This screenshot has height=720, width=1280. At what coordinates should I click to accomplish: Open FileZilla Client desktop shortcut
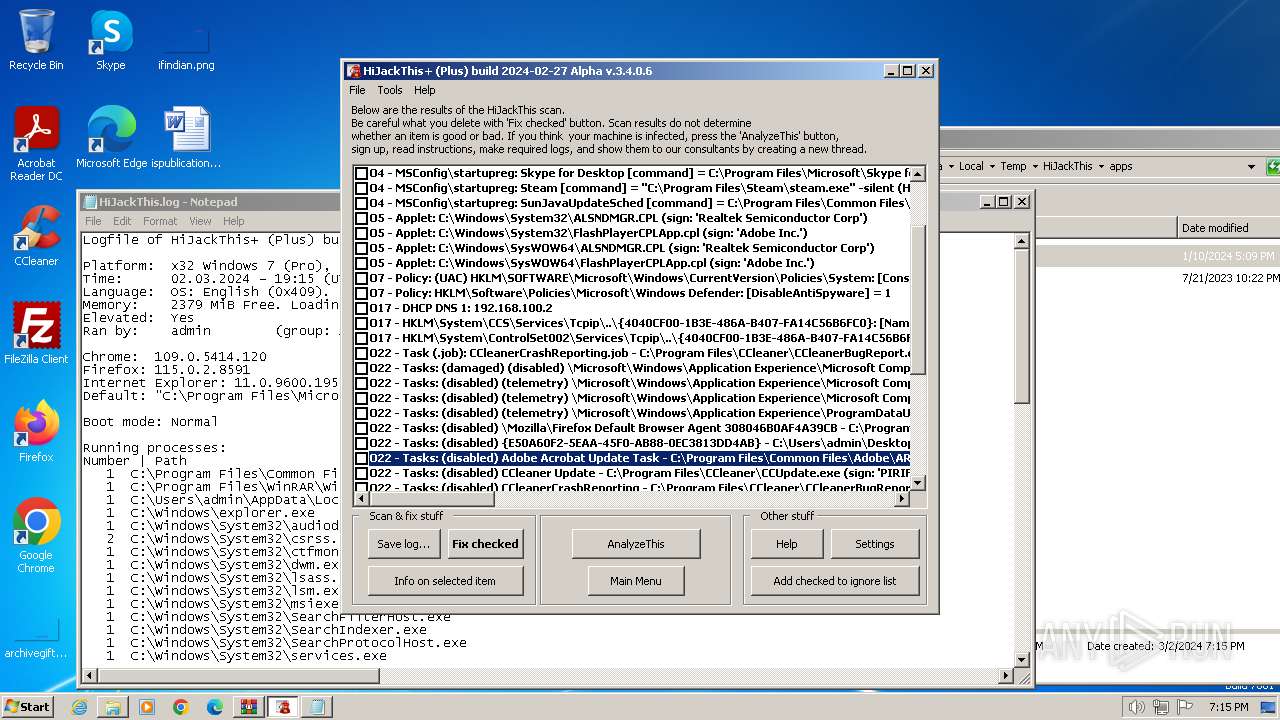[x=36, y=333]
